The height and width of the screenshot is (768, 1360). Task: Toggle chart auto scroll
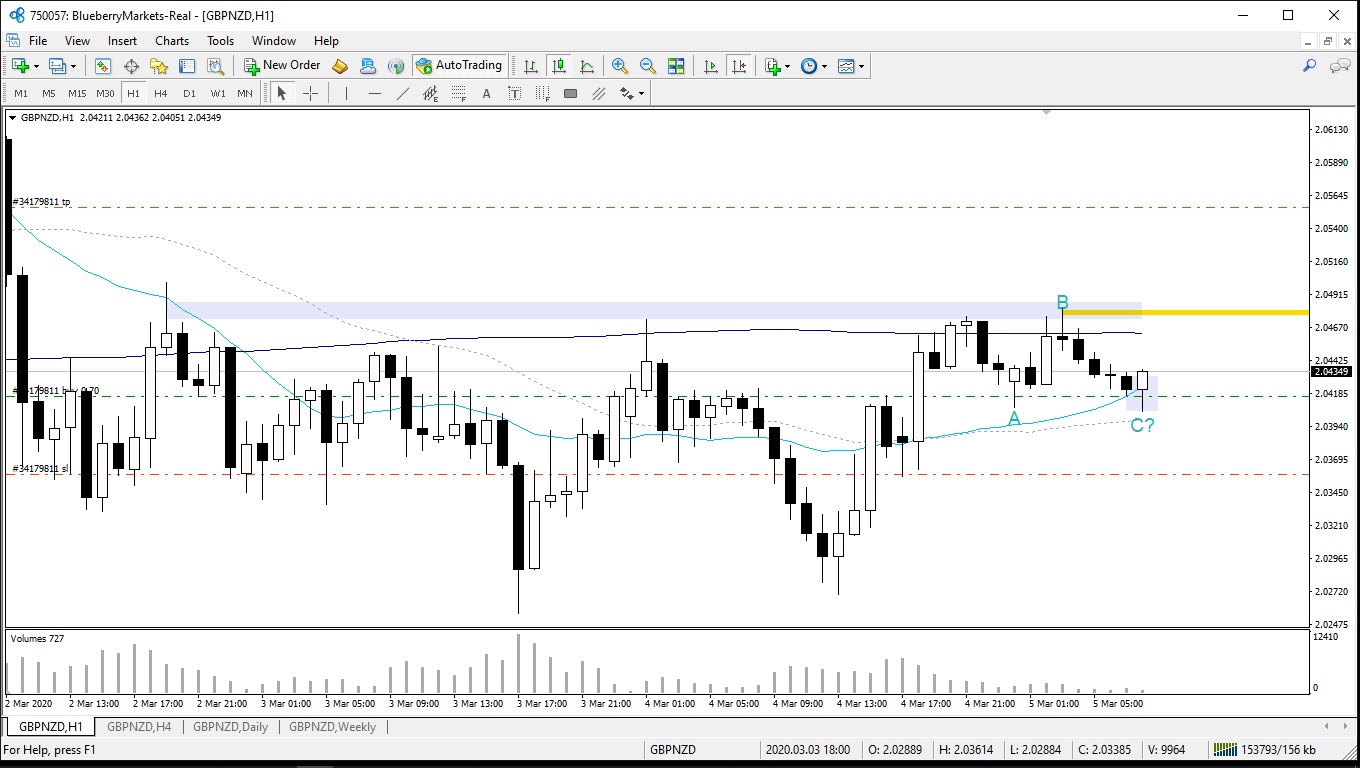[x=711, y=66]
